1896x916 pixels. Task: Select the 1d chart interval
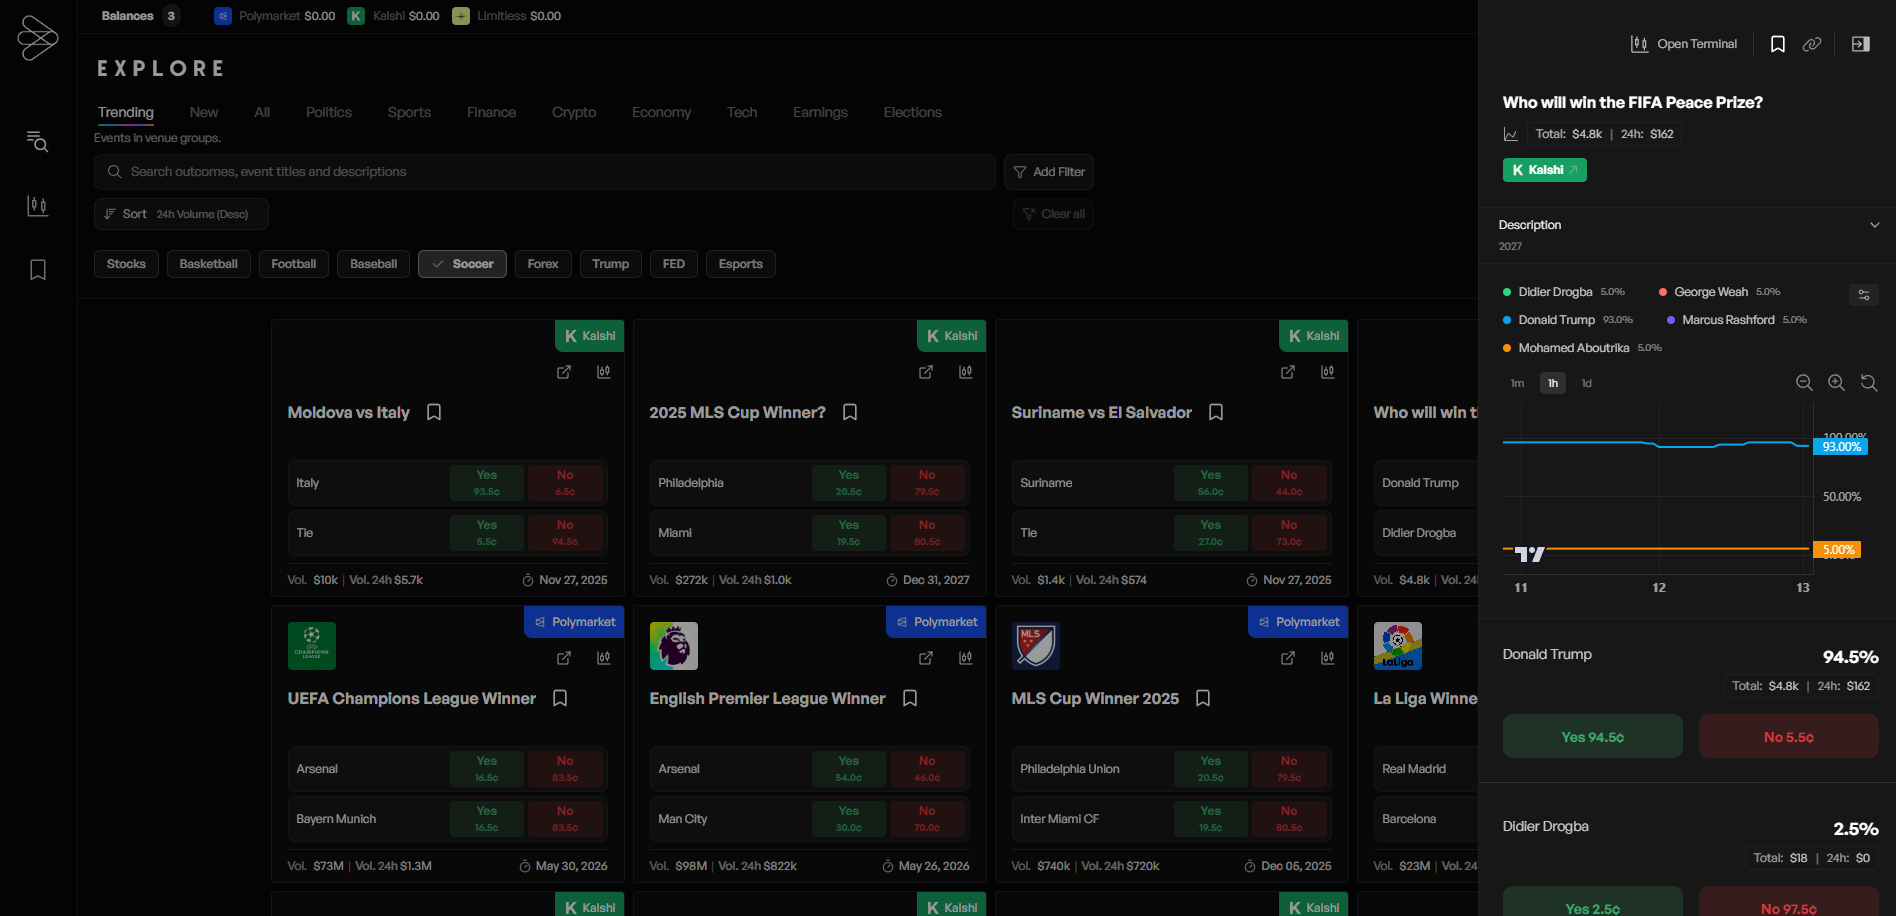pyautogui.click(x=1586, y=383)
